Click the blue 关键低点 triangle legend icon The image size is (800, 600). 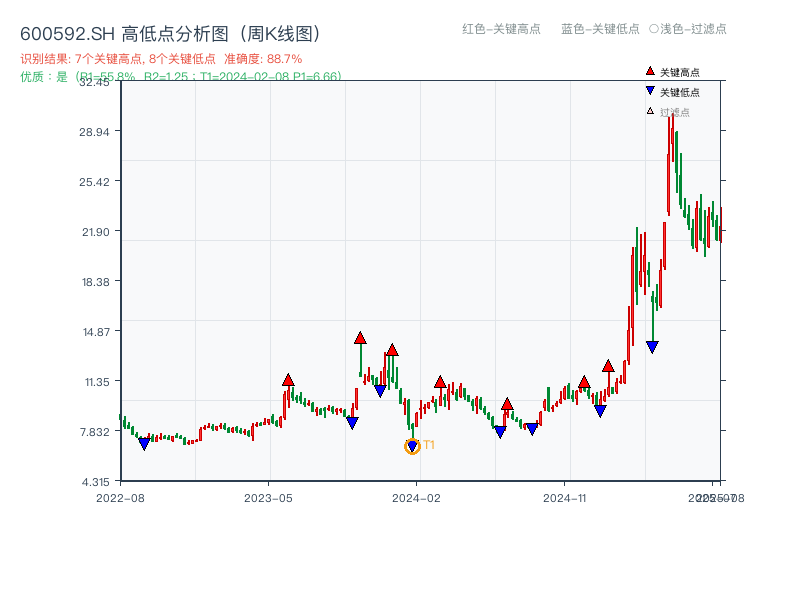point(648,89)
